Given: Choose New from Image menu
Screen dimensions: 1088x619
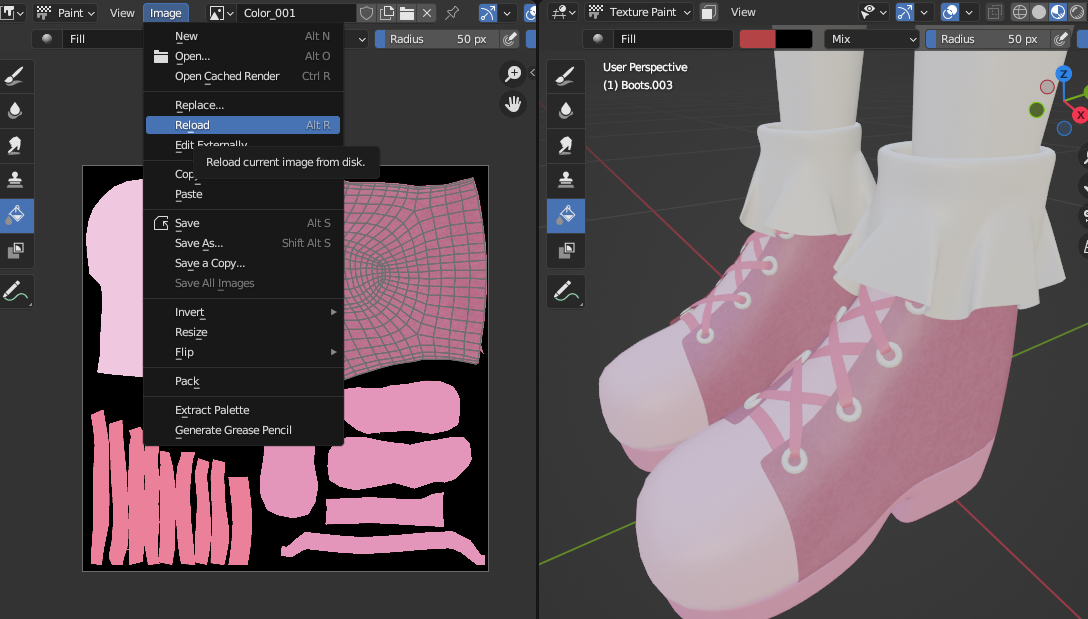Looking at the screenshot, I should [x=243, y=36].
